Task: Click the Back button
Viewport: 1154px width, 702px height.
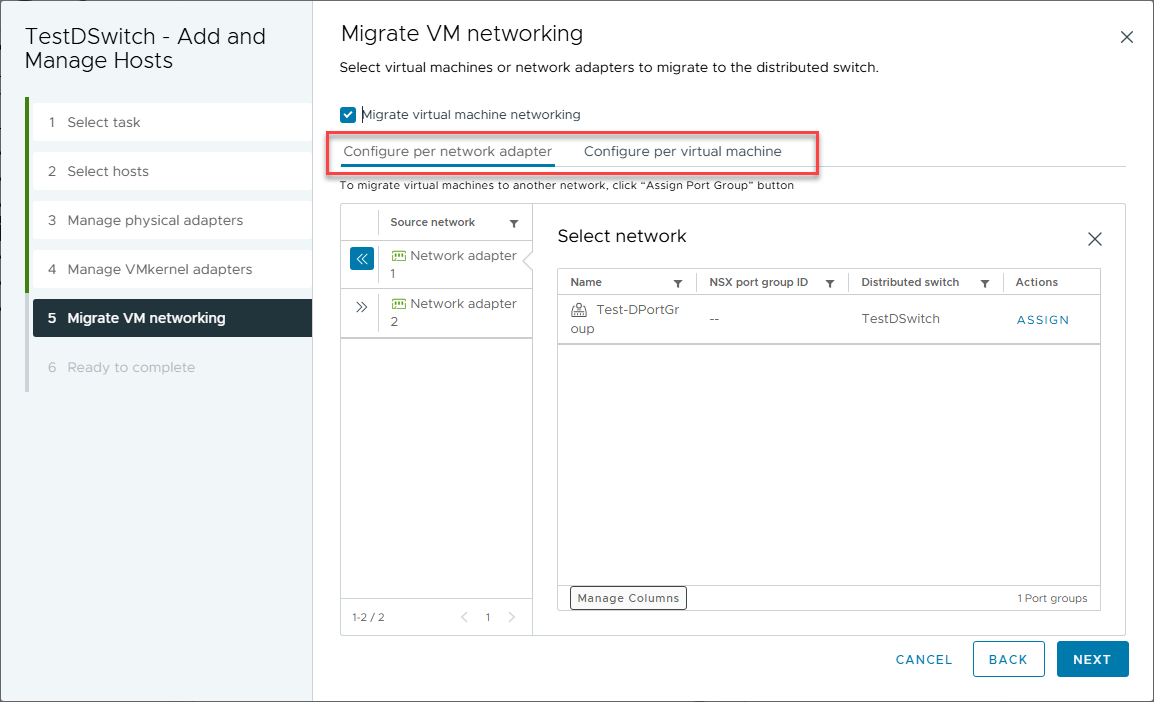Action: (1008, 659)
